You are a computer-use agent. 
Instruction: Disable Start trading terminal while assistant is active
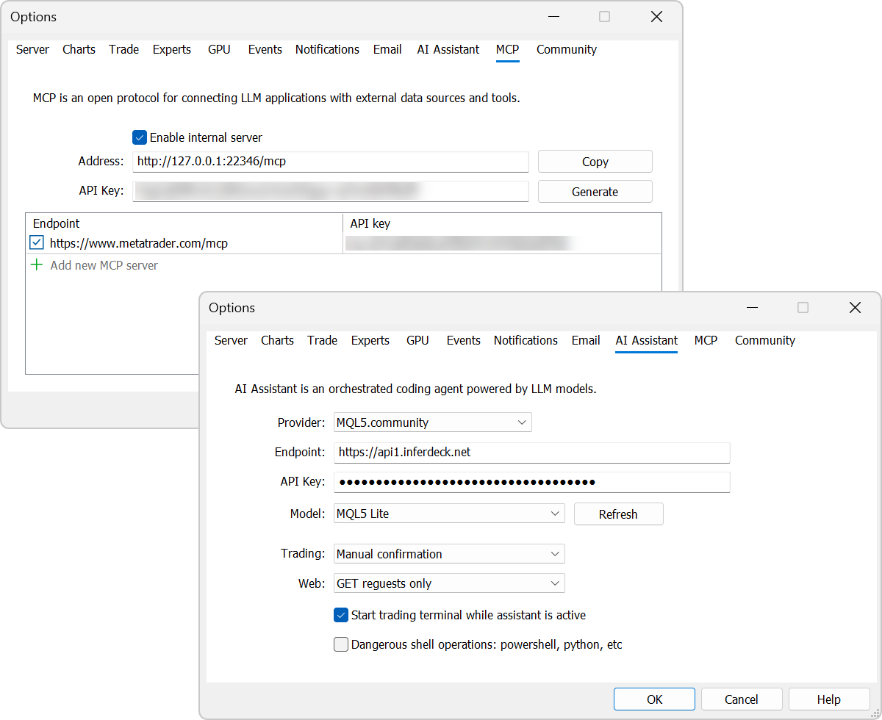[341, 615]
